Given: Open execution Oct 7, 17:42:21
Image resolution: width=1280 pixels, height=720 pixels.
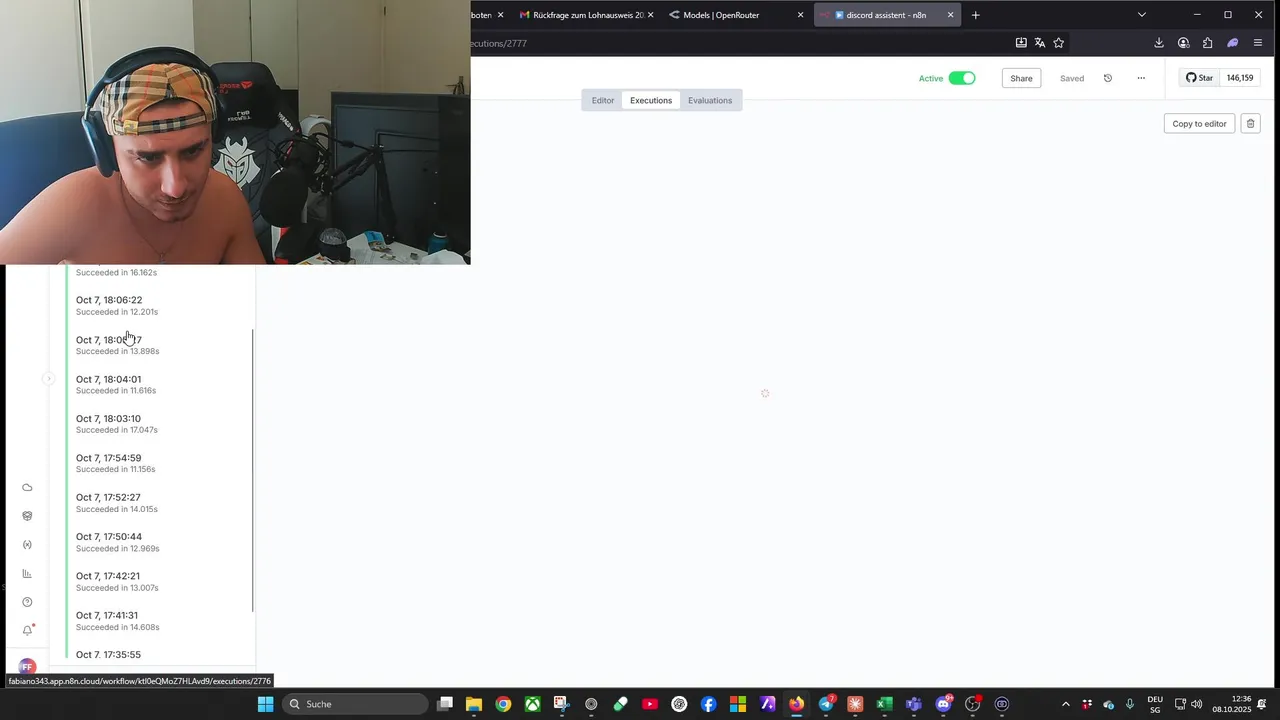Looking at the screenshot, I should tap(158, 582).
